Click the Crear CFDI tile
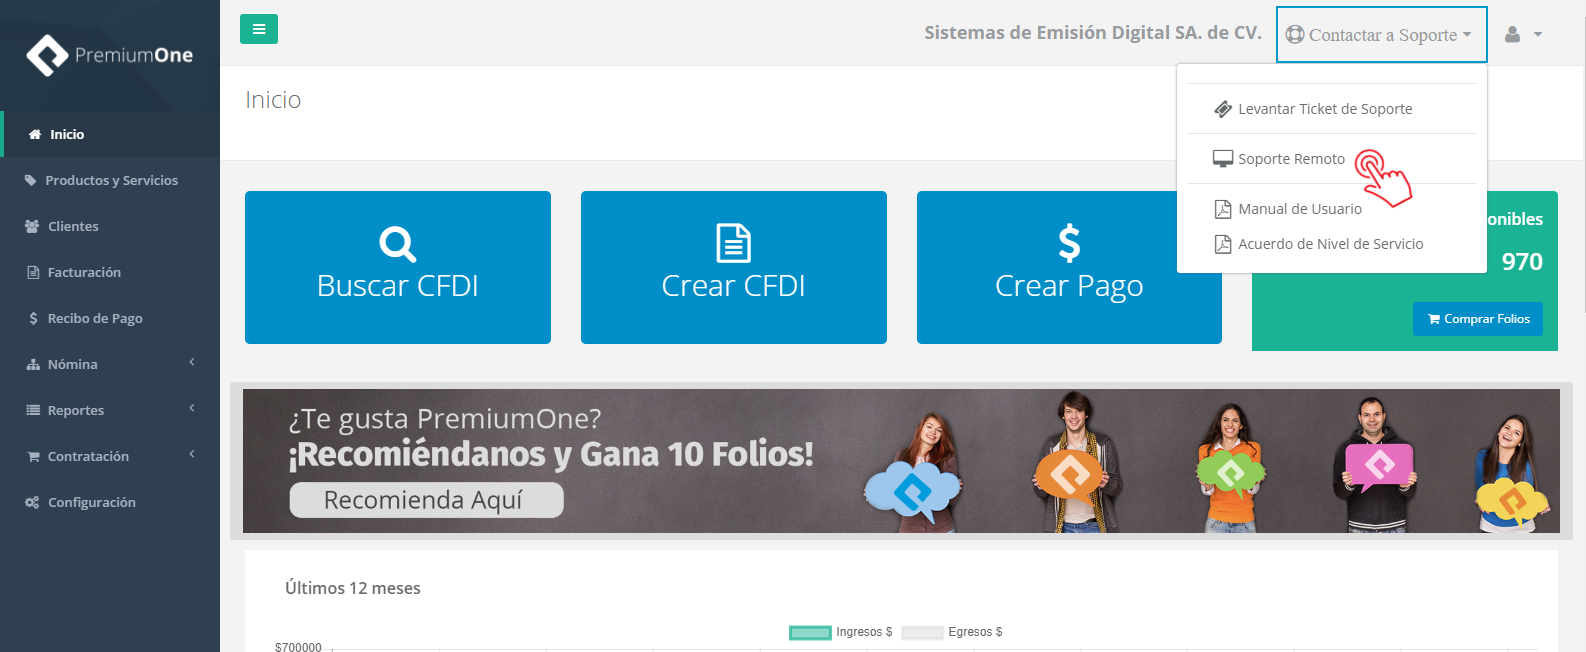The width and height of the screenshot is (1586, 652). coord(734,267)
